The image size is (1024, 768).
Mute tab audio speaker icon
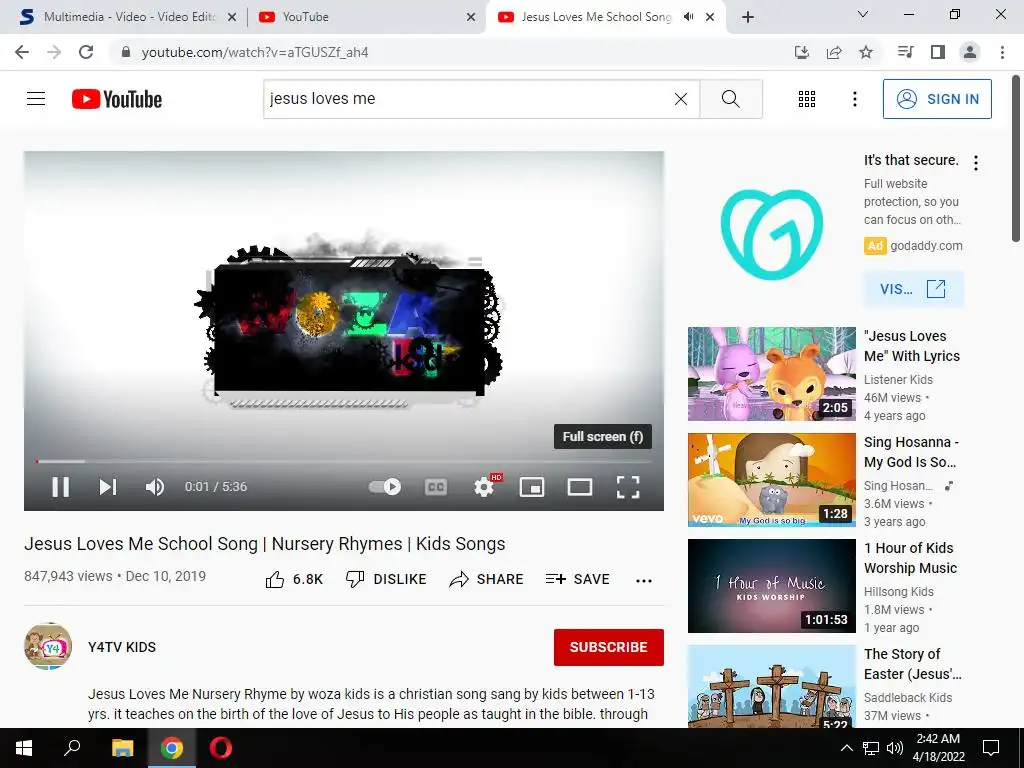click(688, 17)
